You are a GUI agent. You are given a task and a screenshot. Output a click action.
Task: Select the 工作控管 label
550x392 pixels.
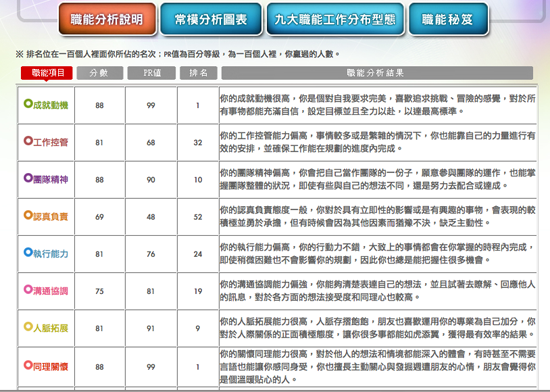point(51,142)
